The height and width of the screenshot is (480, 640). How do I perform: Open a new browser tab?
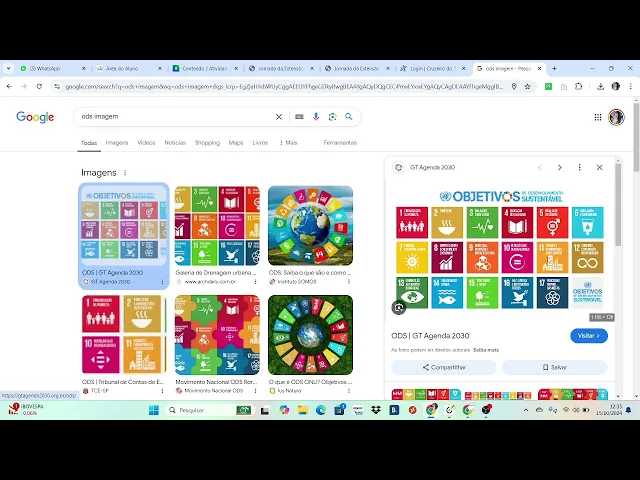point(554,68)
